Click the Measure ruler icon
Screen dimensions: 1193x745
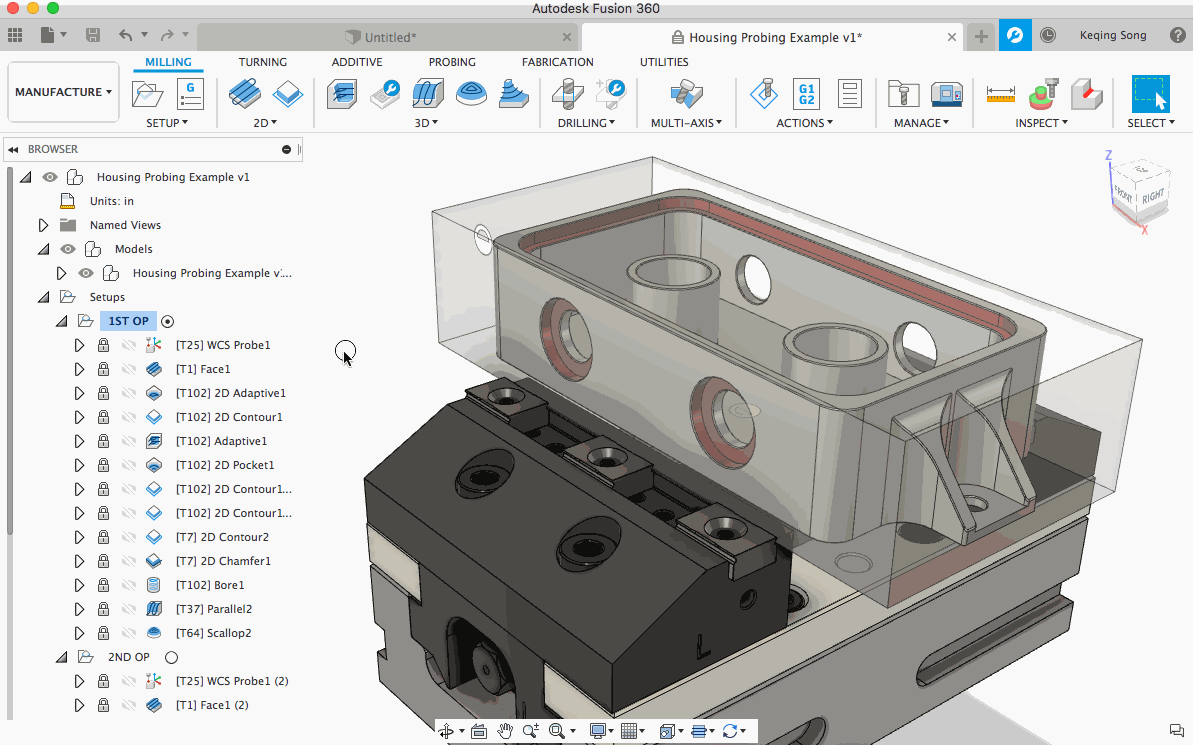tap(1000, 95)
